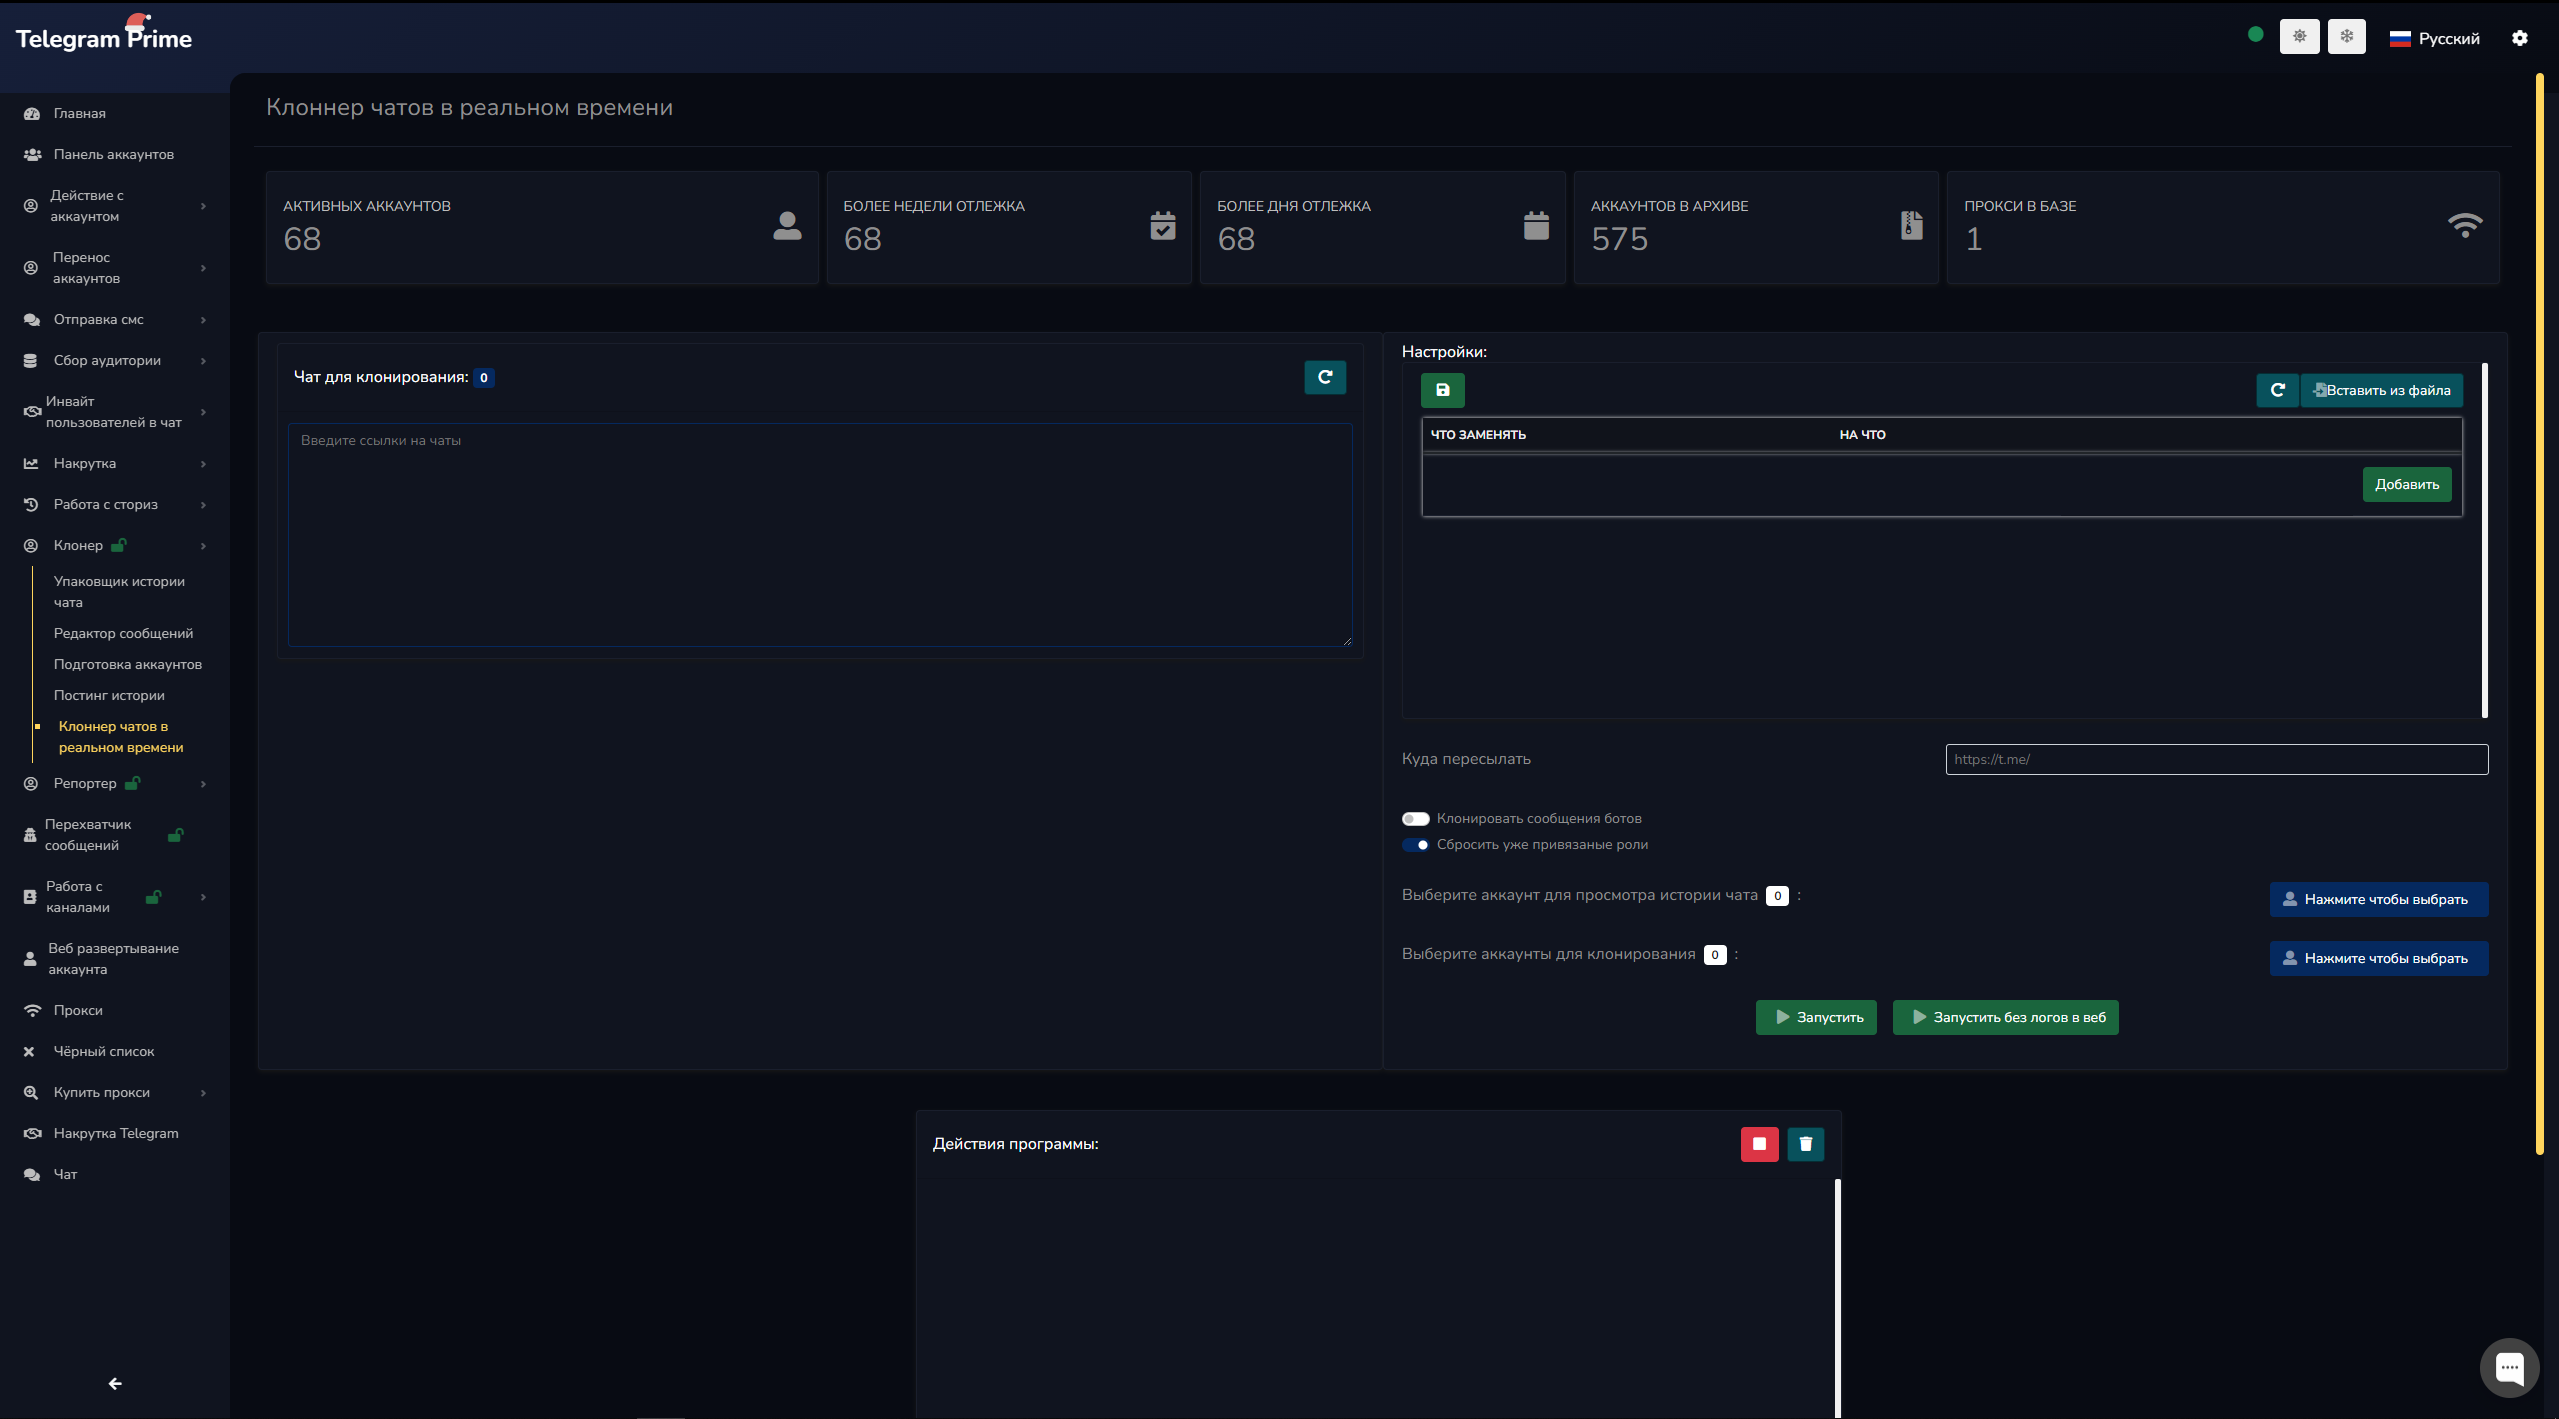Viewport: 2559px width, 1419px height.
Task: Open the support chat bubble icon
Action: pos(2509,1367)
